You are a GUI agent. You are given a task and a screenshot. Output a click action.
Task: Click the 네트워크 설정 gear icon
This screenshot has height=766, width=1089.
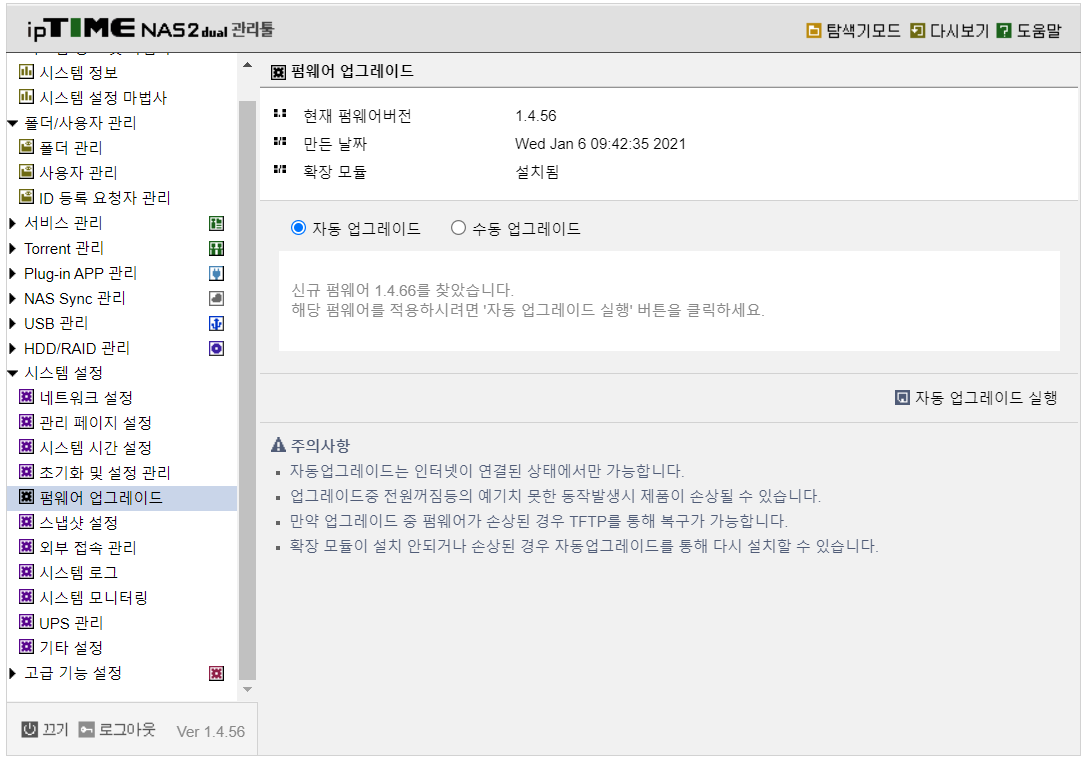(26, 397)
